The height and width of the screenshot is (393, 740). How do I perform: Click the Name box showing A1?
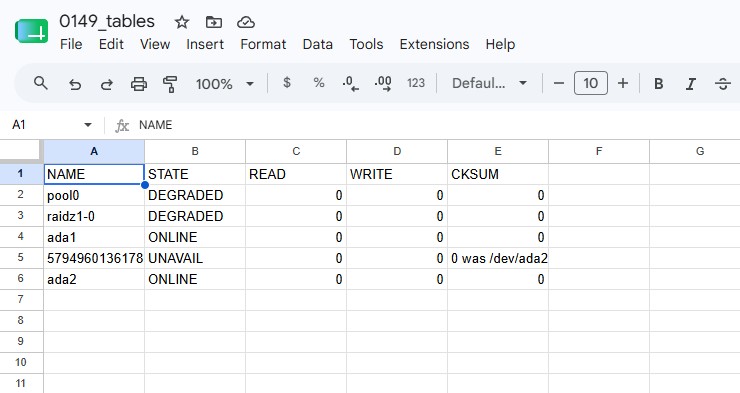[x=47, y=125]
